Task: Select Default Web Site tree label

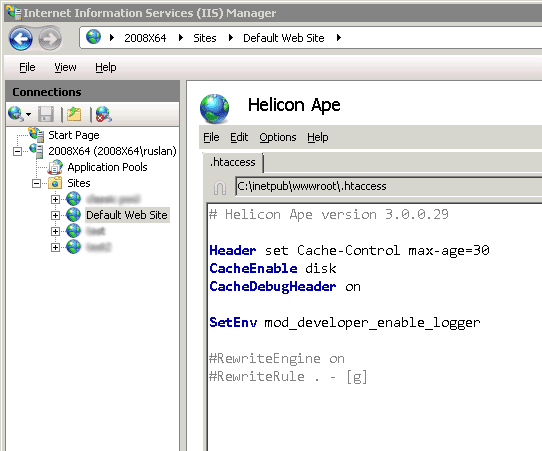Action: coord(127,215)
